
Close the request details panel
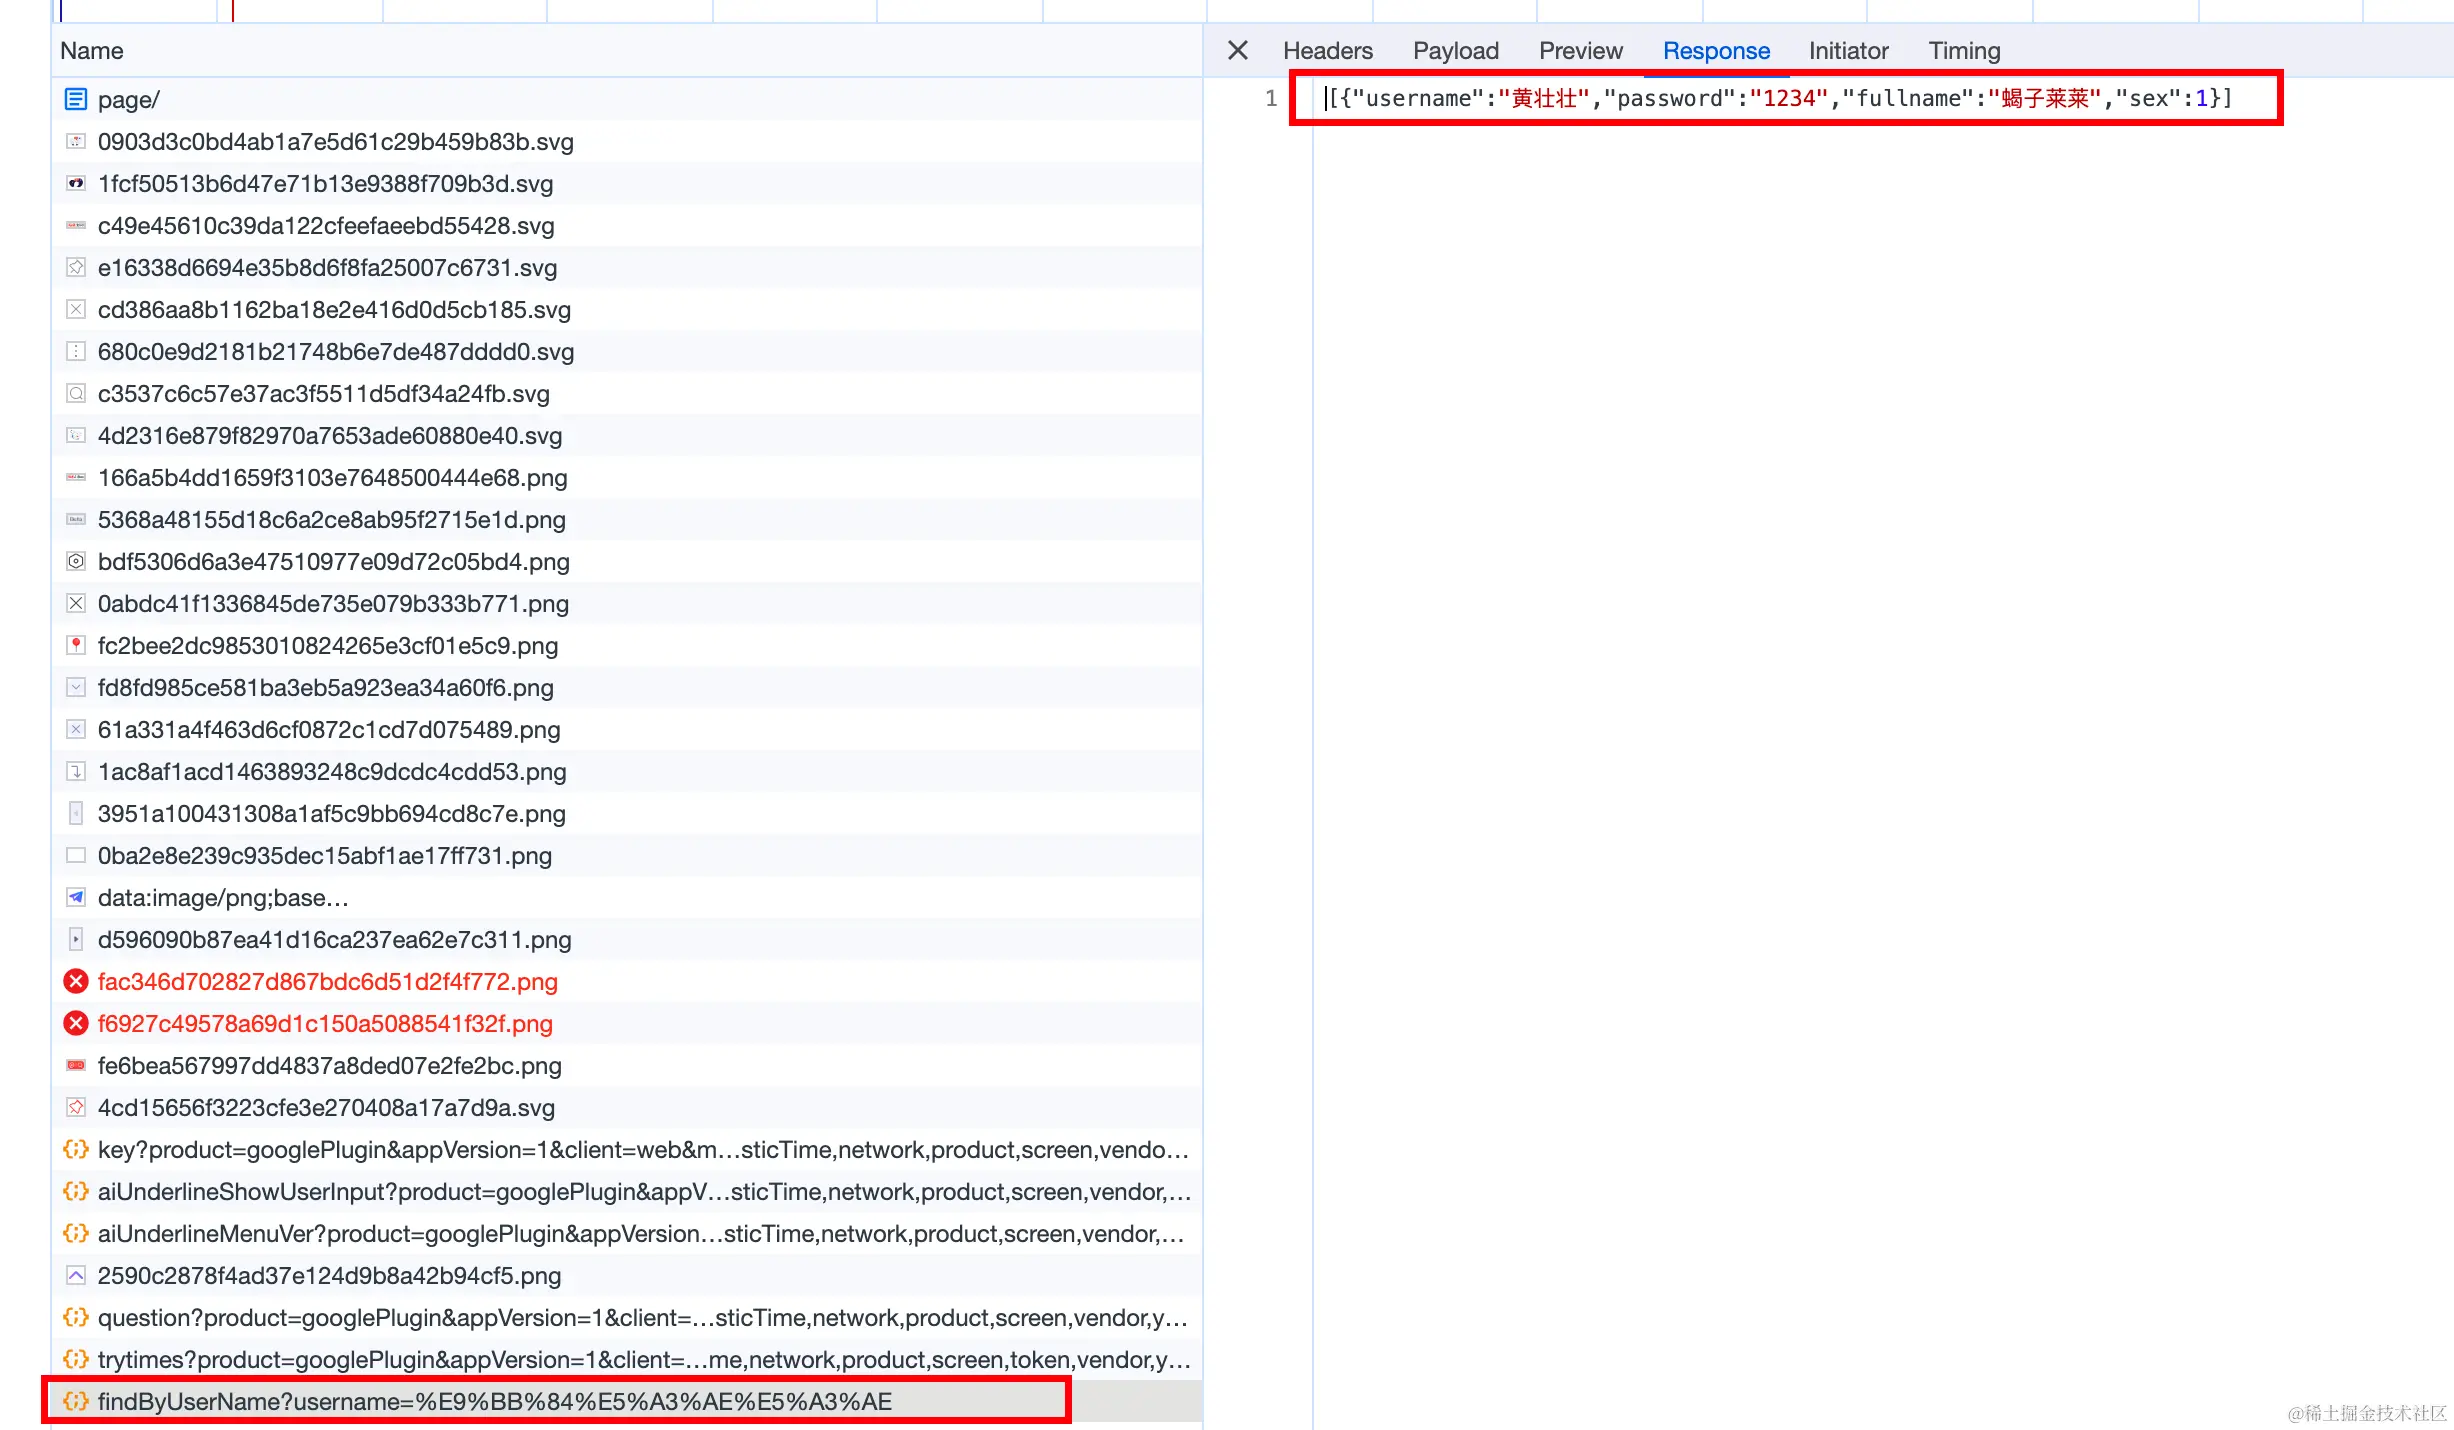(1237, 50)
